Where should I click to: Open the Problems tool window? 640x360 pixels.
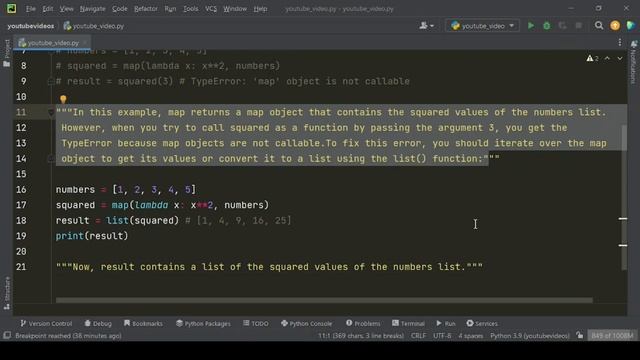click(363, 323)
